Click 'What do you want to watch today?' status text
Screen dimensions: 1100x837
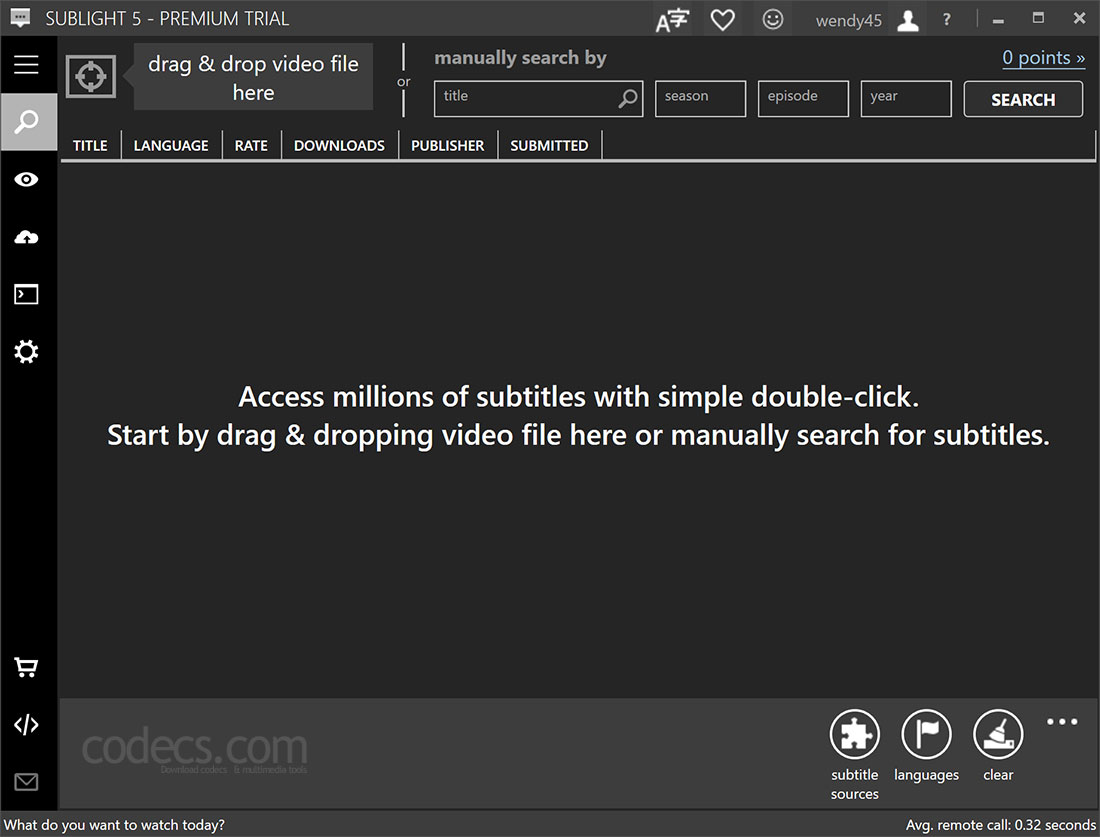pos(114,824)
